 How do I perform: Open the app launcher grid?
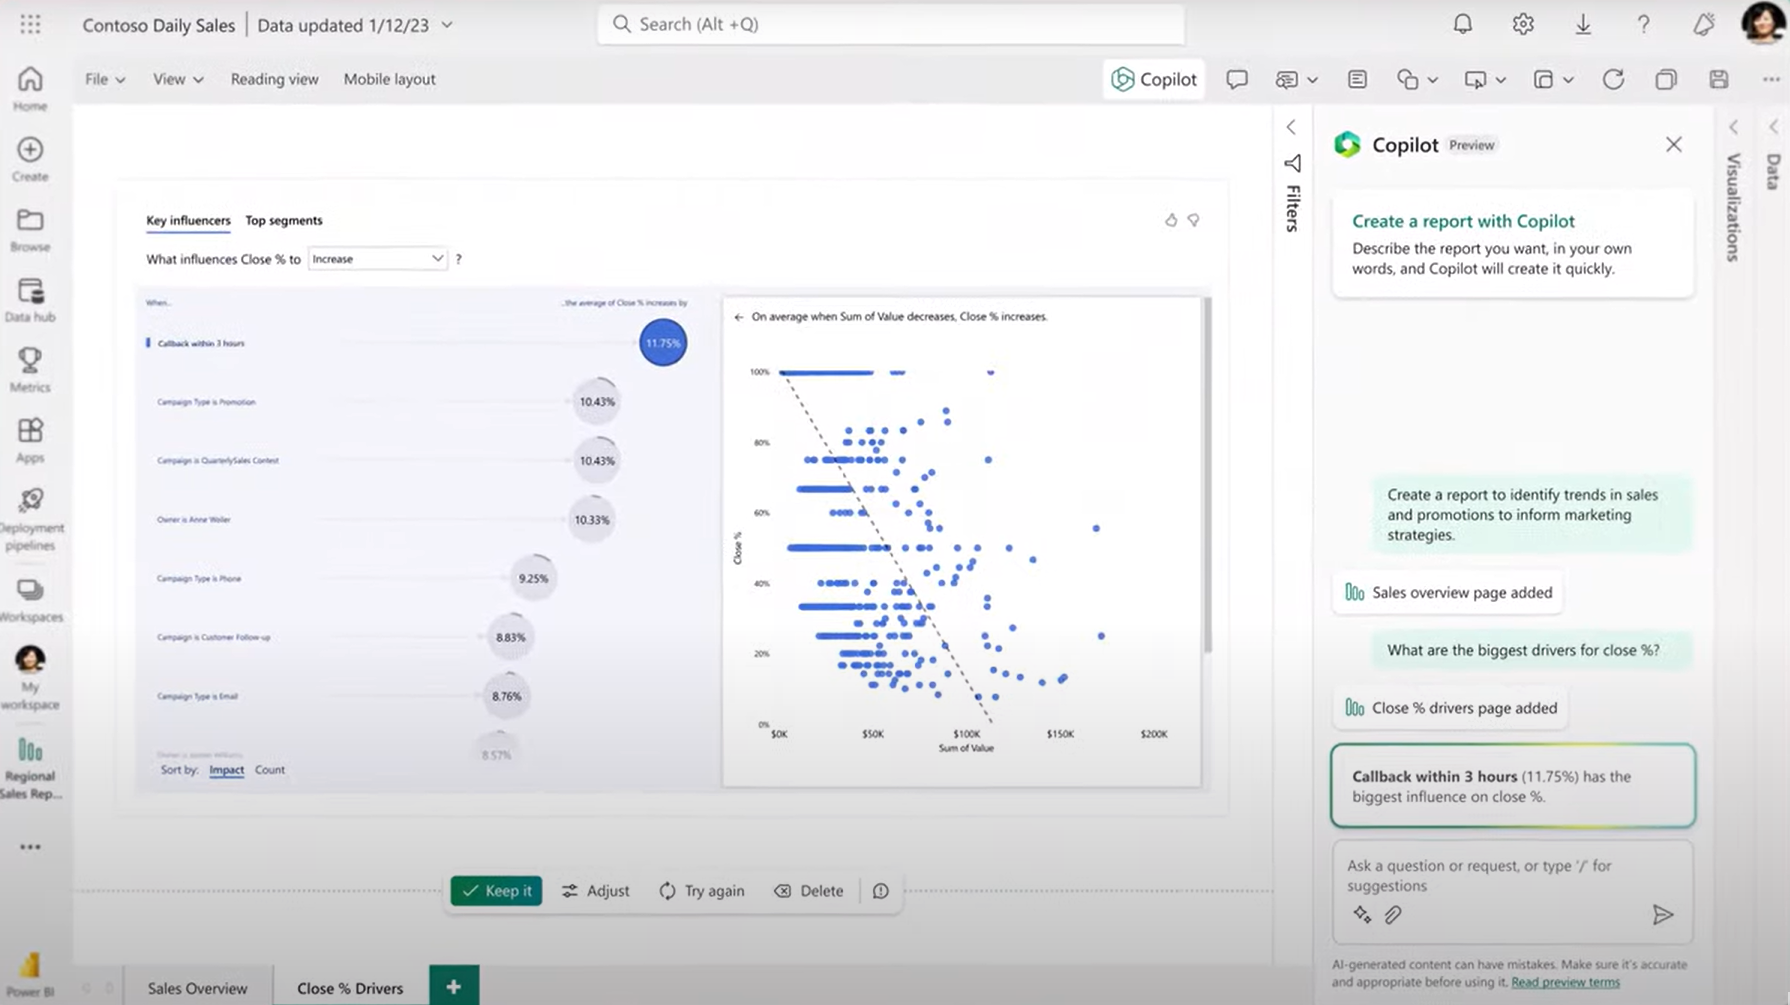[x=30, y=24]
